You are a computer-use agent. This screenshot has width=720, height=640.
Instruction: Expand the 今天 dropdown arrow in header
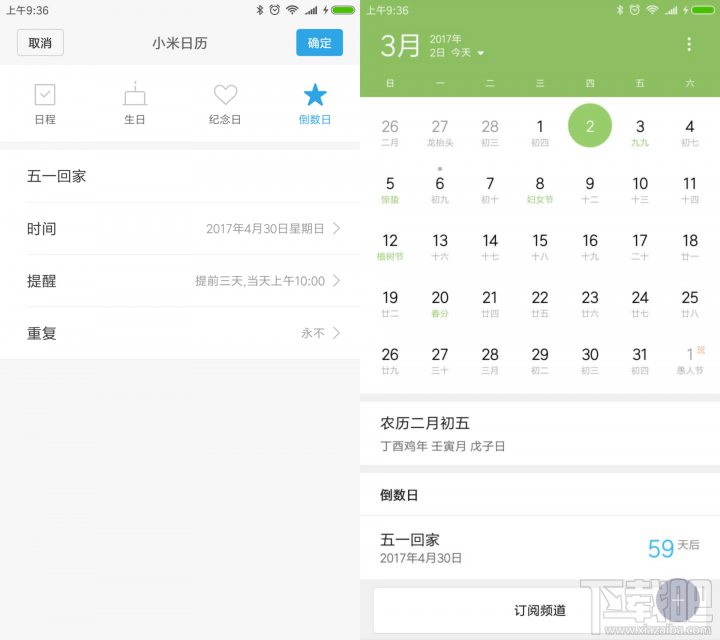481,53
